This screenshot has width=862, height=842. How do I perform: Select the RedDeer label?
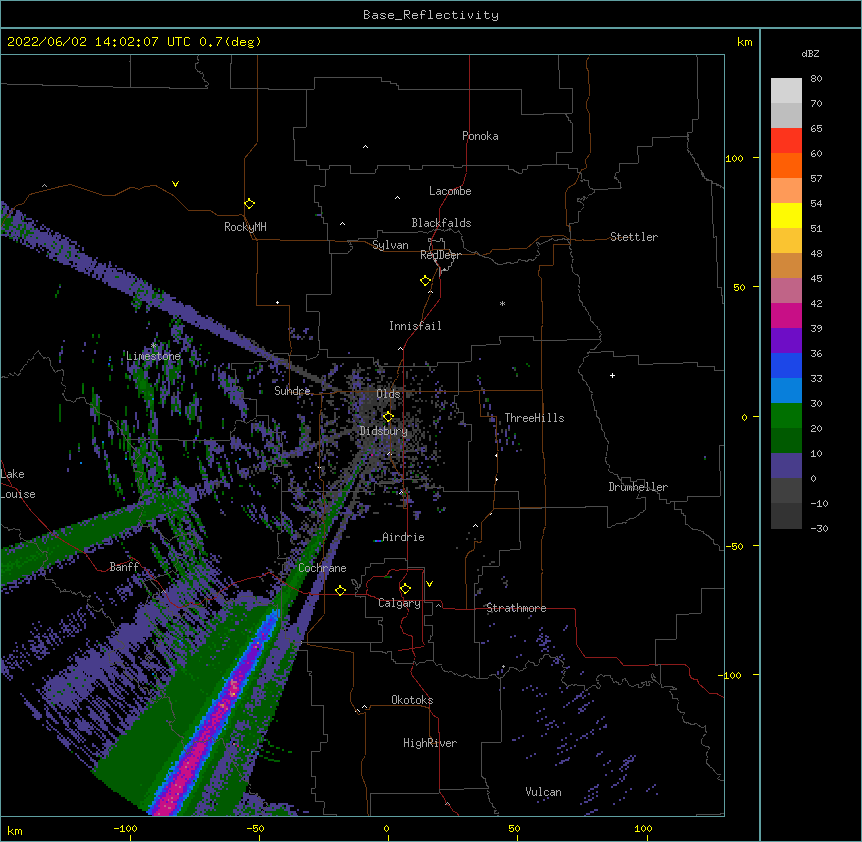click(x=440, y=255)
